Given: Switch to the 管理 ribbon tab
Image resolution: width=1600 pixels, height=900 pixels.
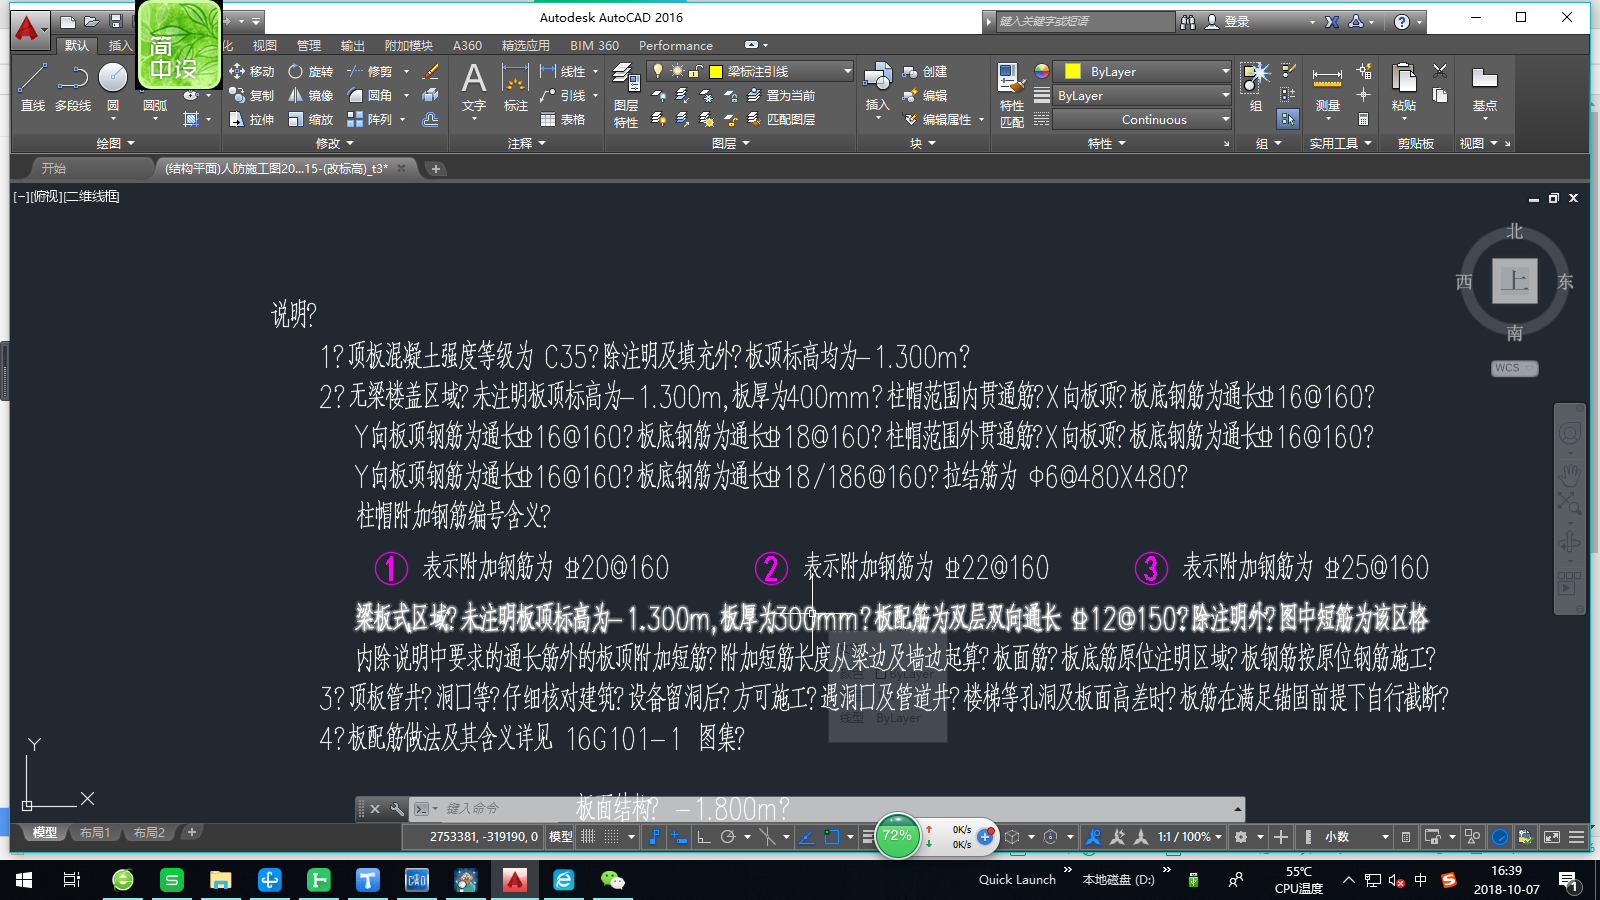Looking at the screenshot, I should pos(309,46).
